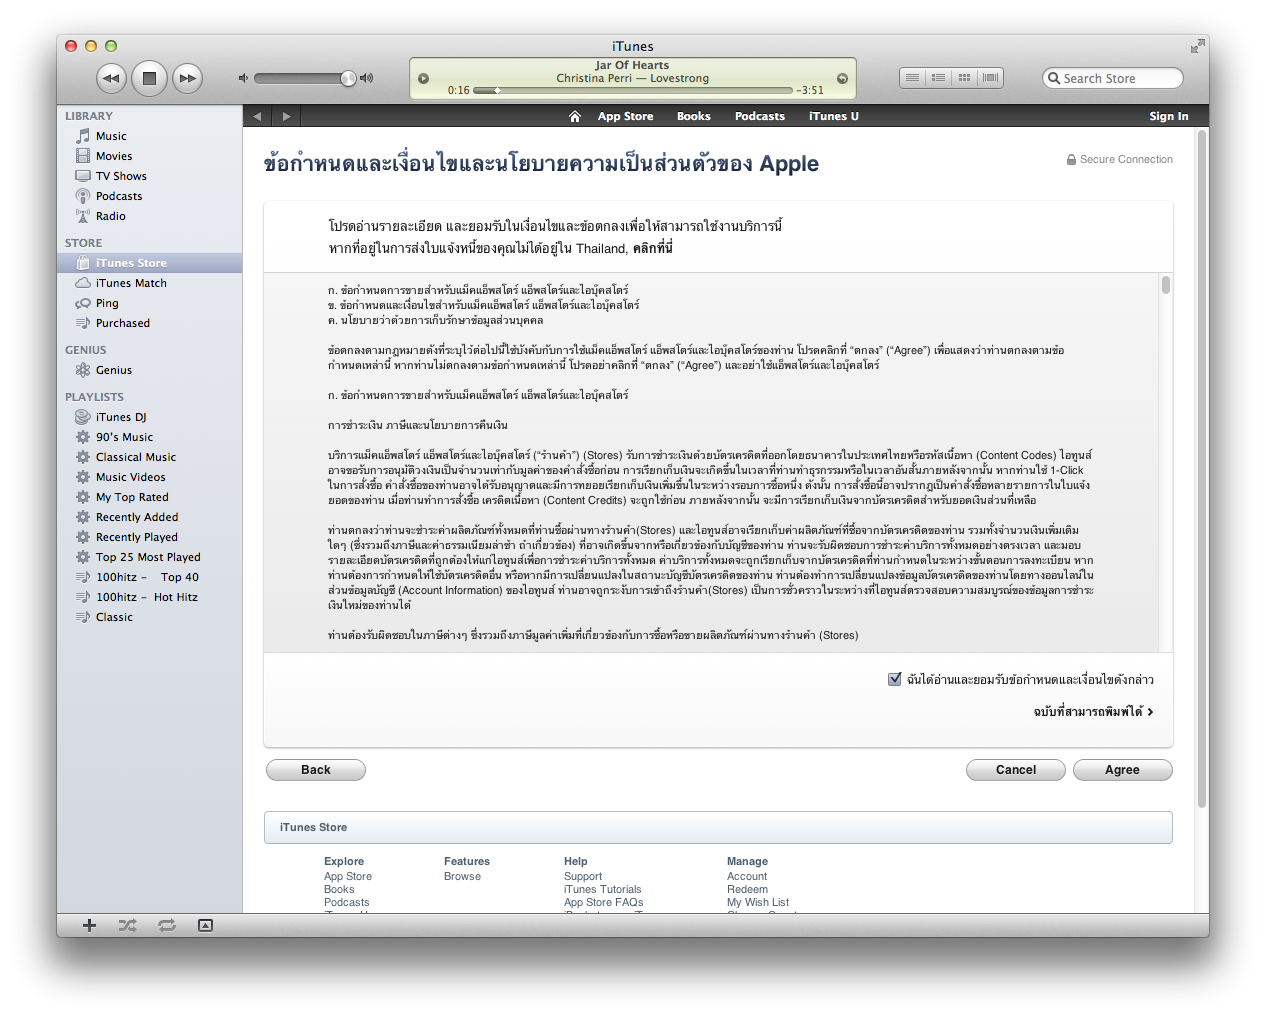1266x1016 pixels.
Task: Open iTunes Match
Action: (150, 283)
